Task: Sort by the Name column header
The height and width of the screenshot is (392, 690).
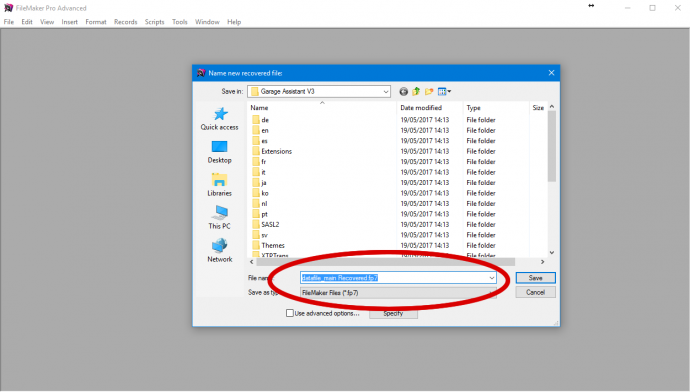Action: point(322,108)
